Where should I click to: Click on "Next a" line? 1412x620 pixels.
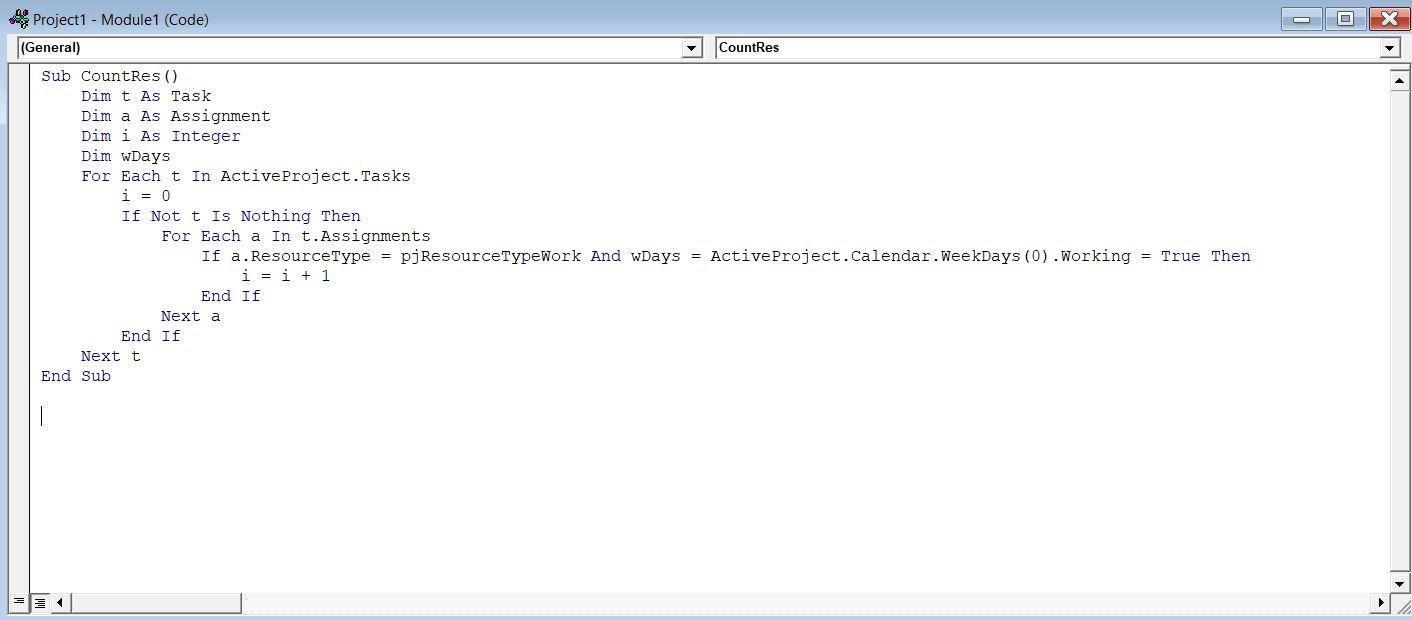coord(191,316)
